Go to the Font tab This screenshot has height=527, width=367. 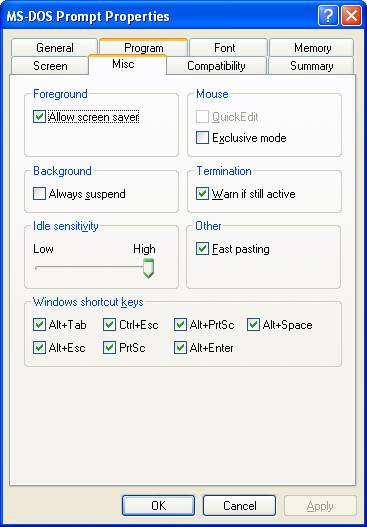(228, 47)
